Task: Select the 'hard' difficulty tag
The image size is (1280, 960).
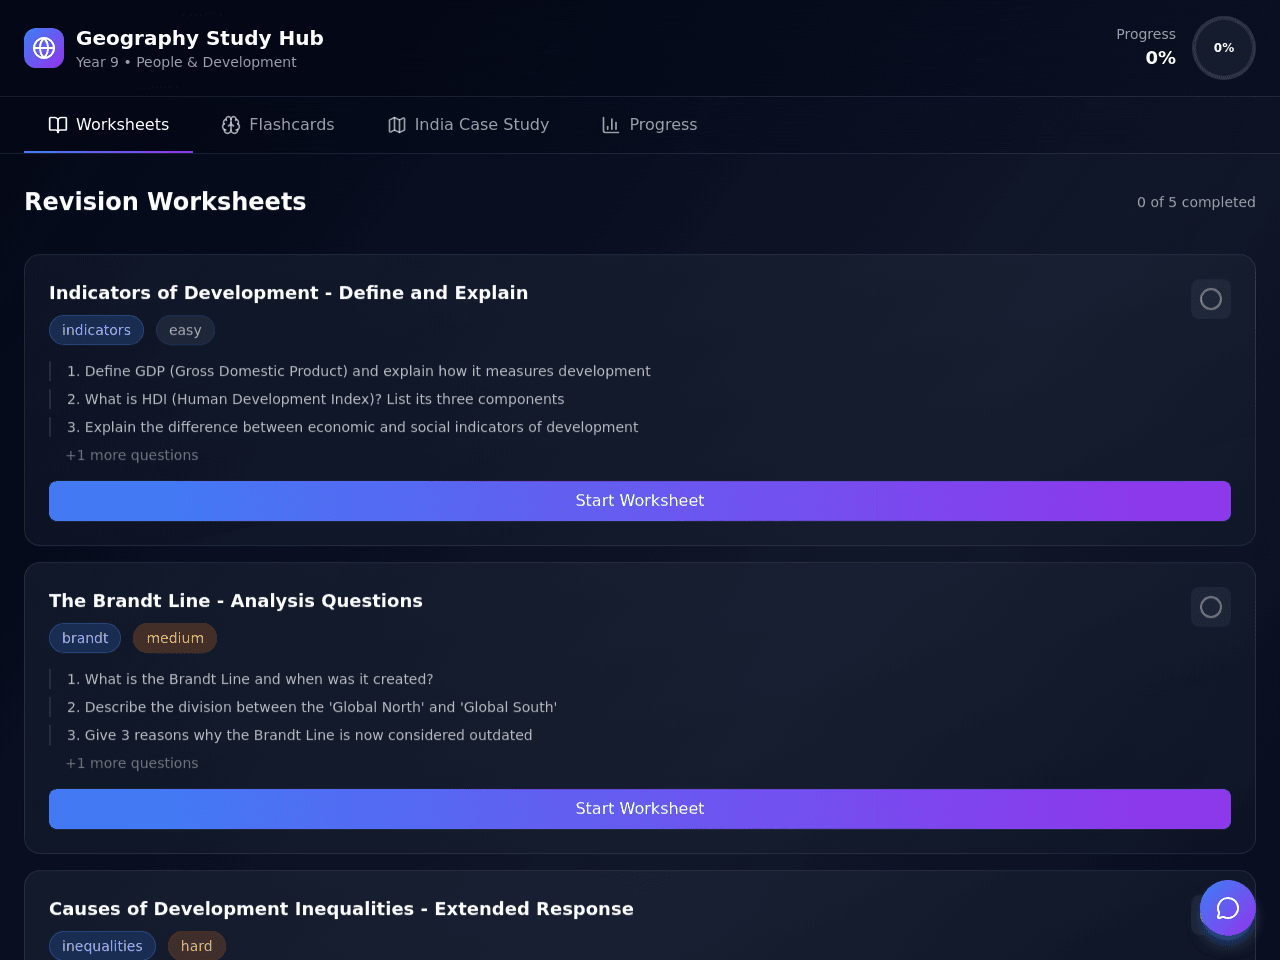Action: 197,946
